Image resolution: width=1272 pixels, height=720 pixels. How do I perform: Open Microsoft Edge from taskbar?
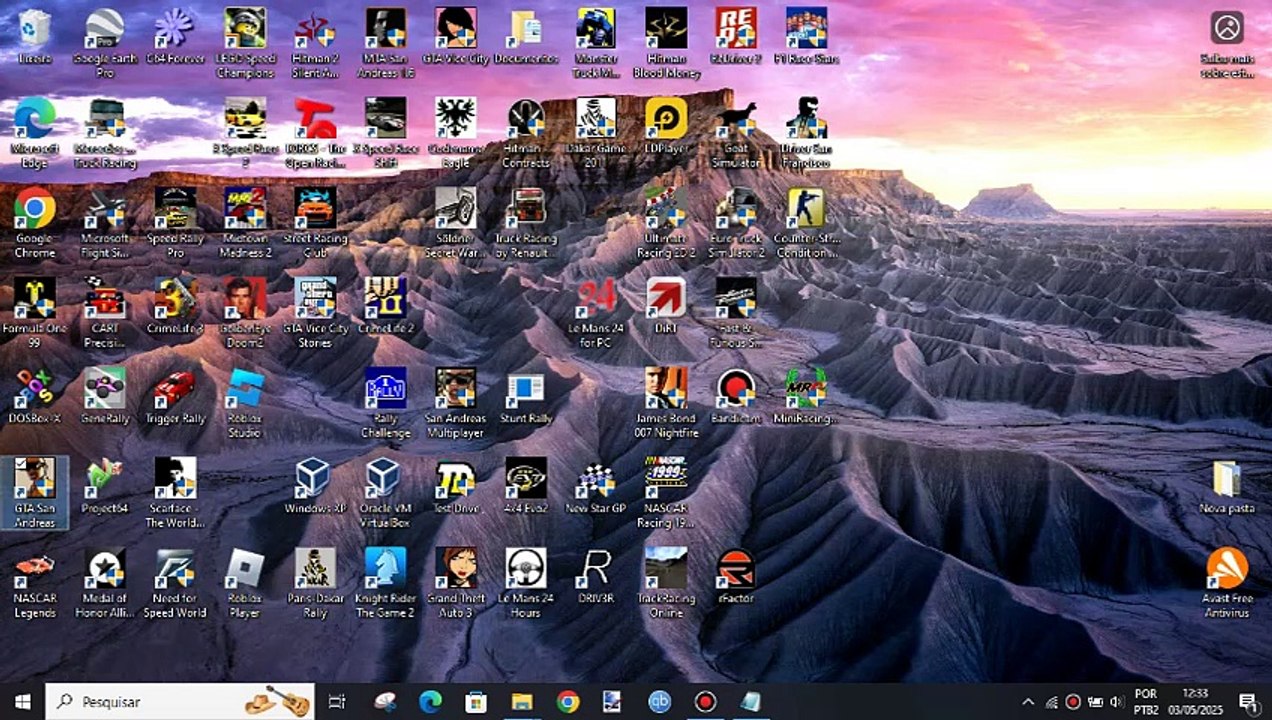[430, 702]
